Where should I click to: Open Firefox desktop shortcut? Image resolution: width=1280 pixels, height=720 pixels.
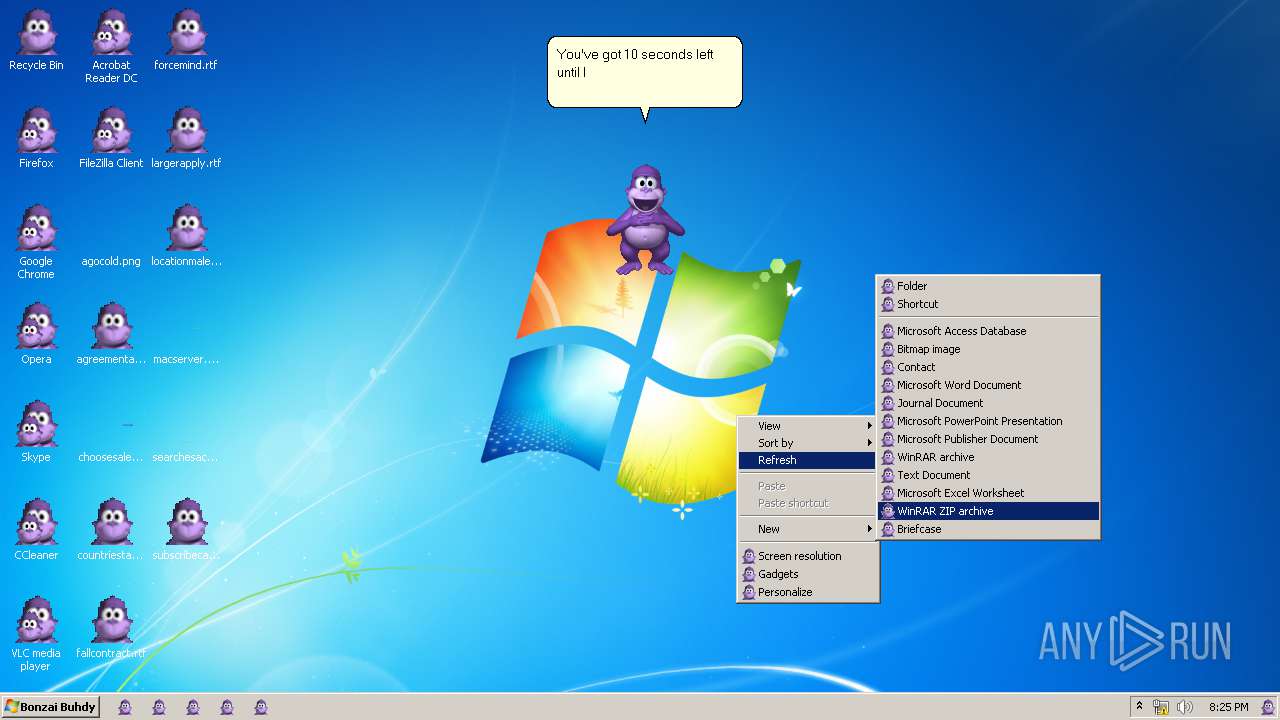tap(36, 138)
